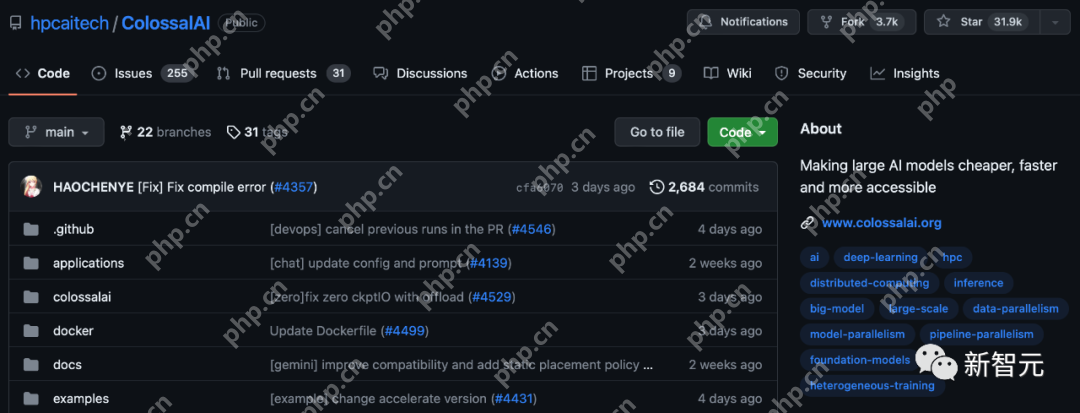
Task: Open the #4499 link in docker commit message
Action: pos(404,331)
